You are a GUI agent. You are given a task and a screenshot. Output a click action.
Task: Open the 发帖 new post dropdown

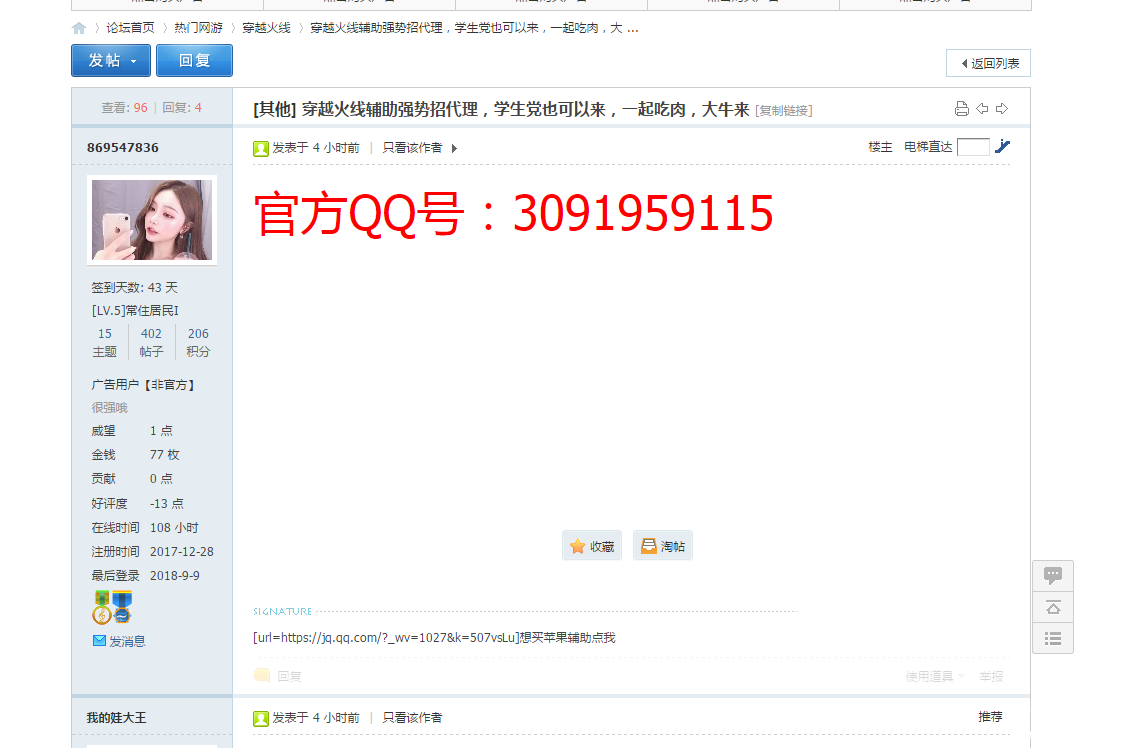tap(111, 61)
